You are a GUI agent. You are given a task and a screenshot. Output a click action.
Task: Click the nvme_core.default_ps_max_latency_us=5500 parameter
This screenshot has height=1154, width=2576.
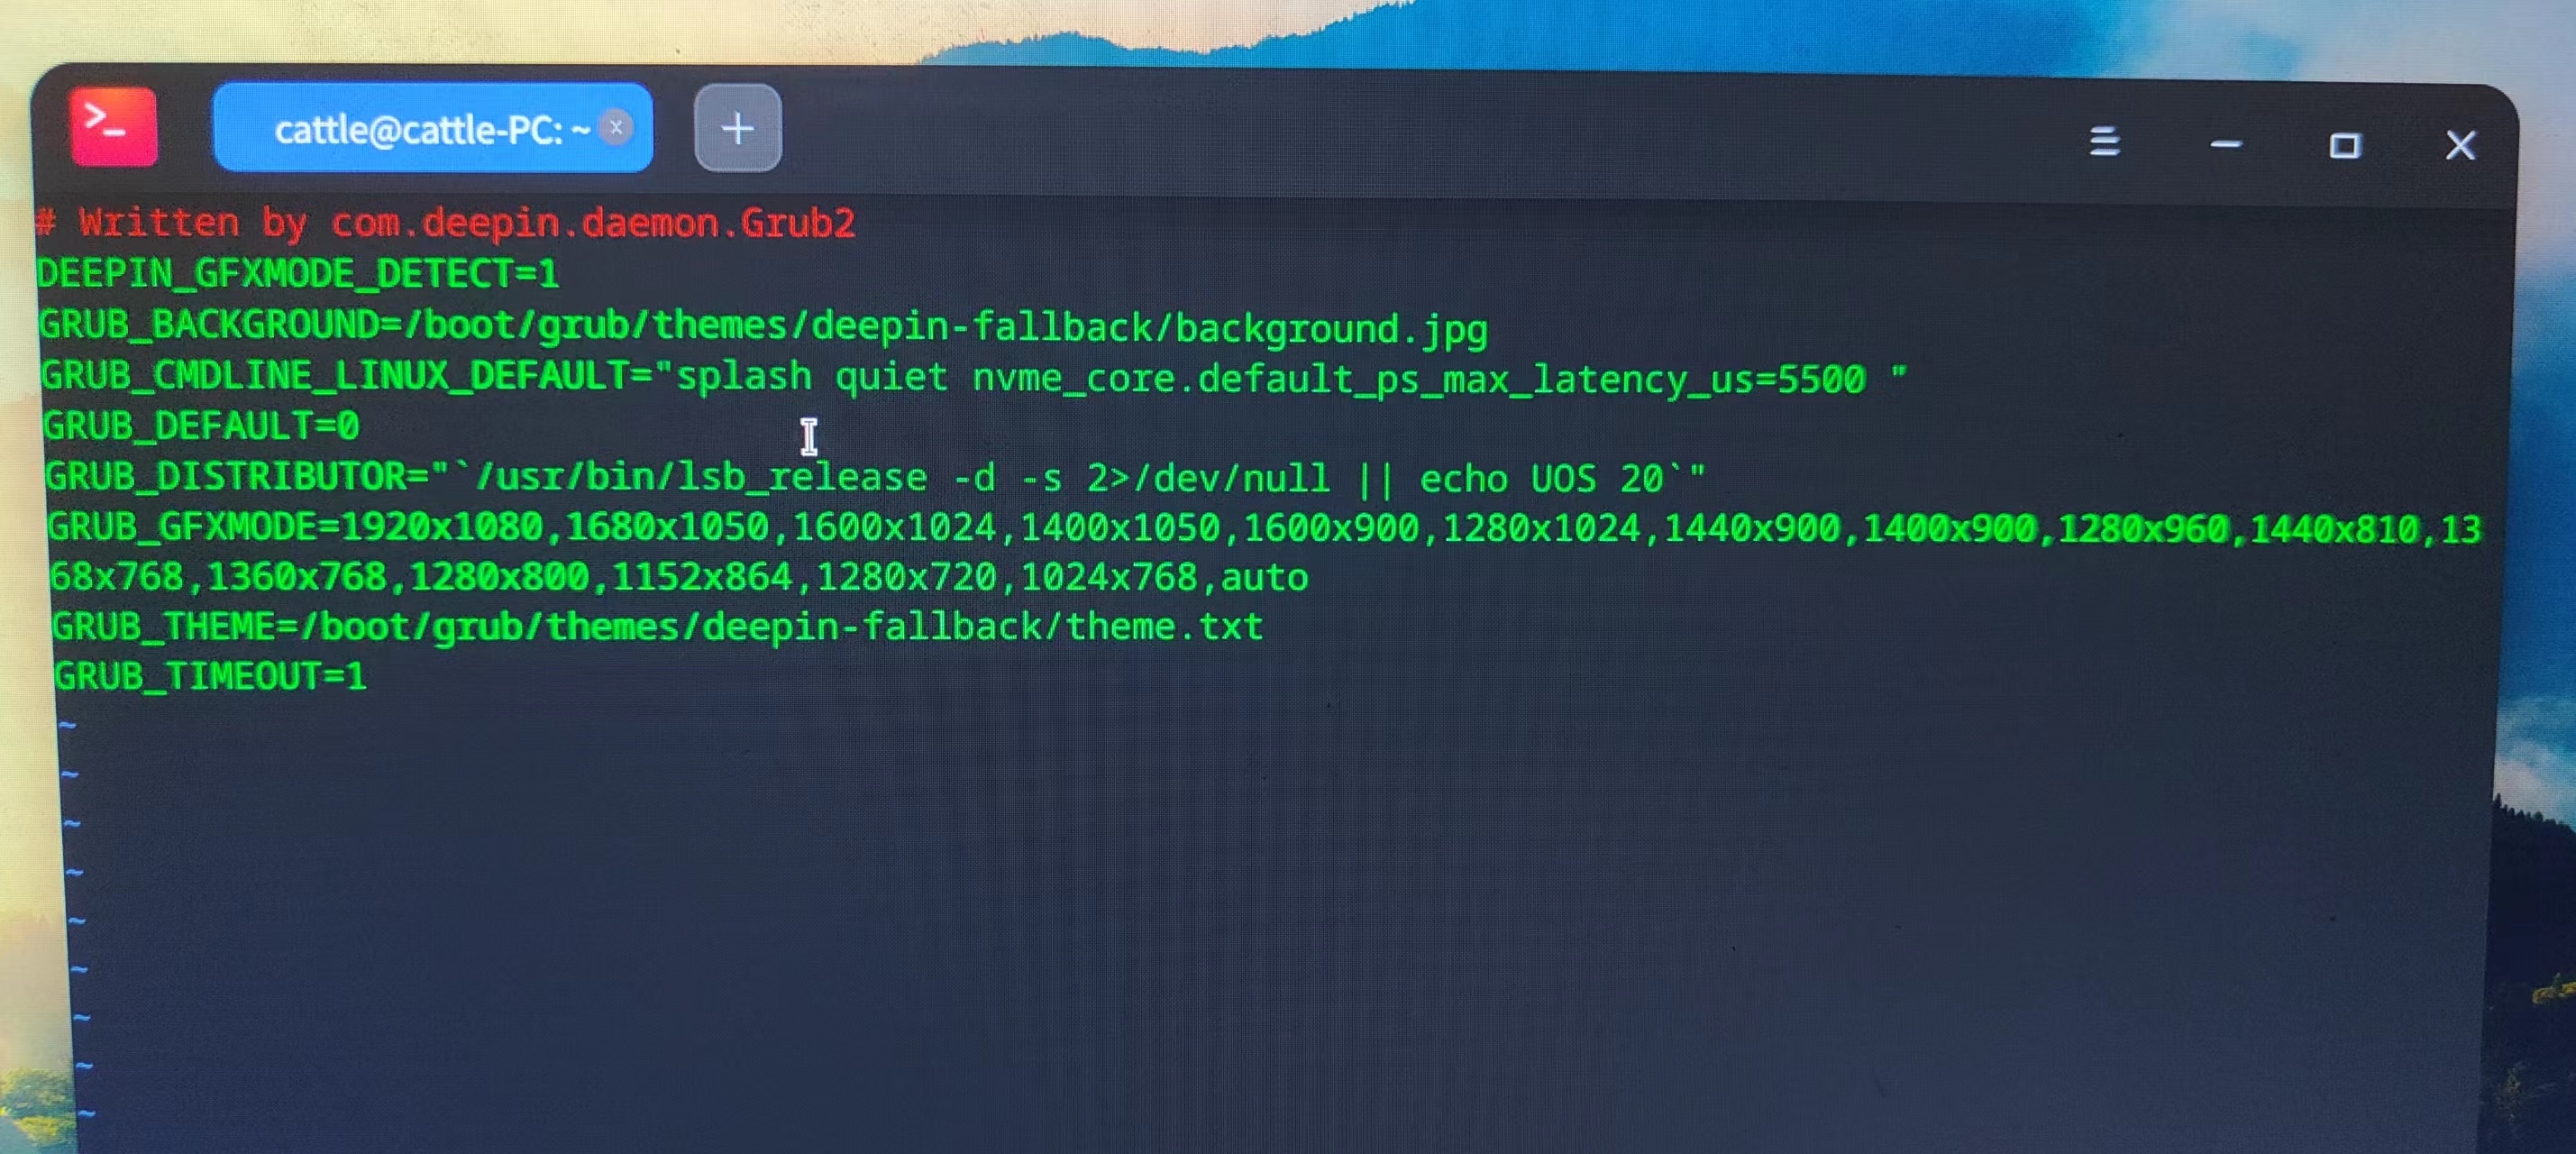(x=1418, y=379)
